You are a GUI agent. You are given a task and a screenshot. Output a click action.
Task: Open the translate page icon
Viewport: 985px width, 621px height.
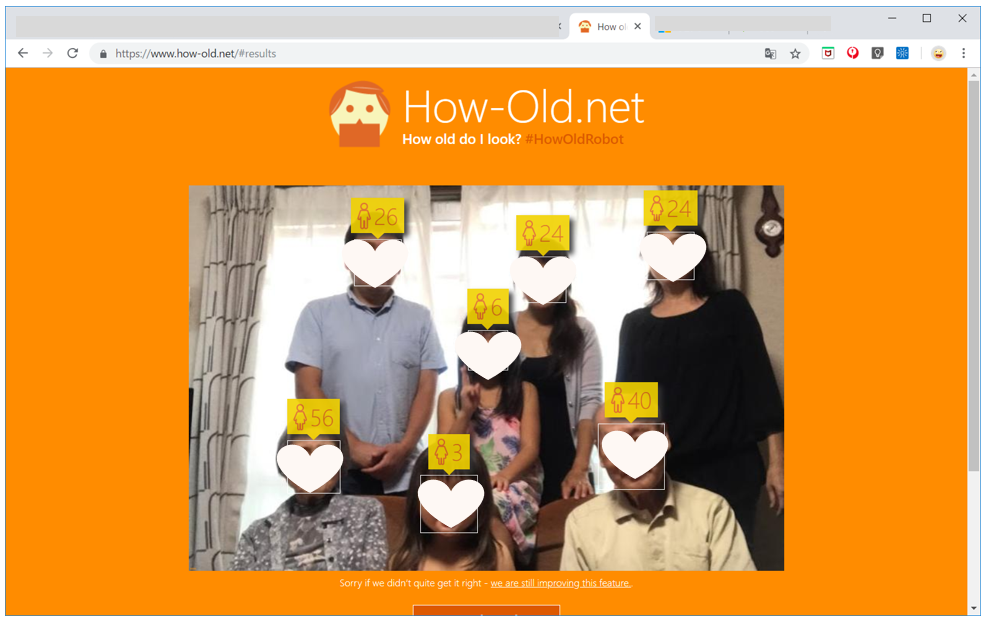[770, 54]
